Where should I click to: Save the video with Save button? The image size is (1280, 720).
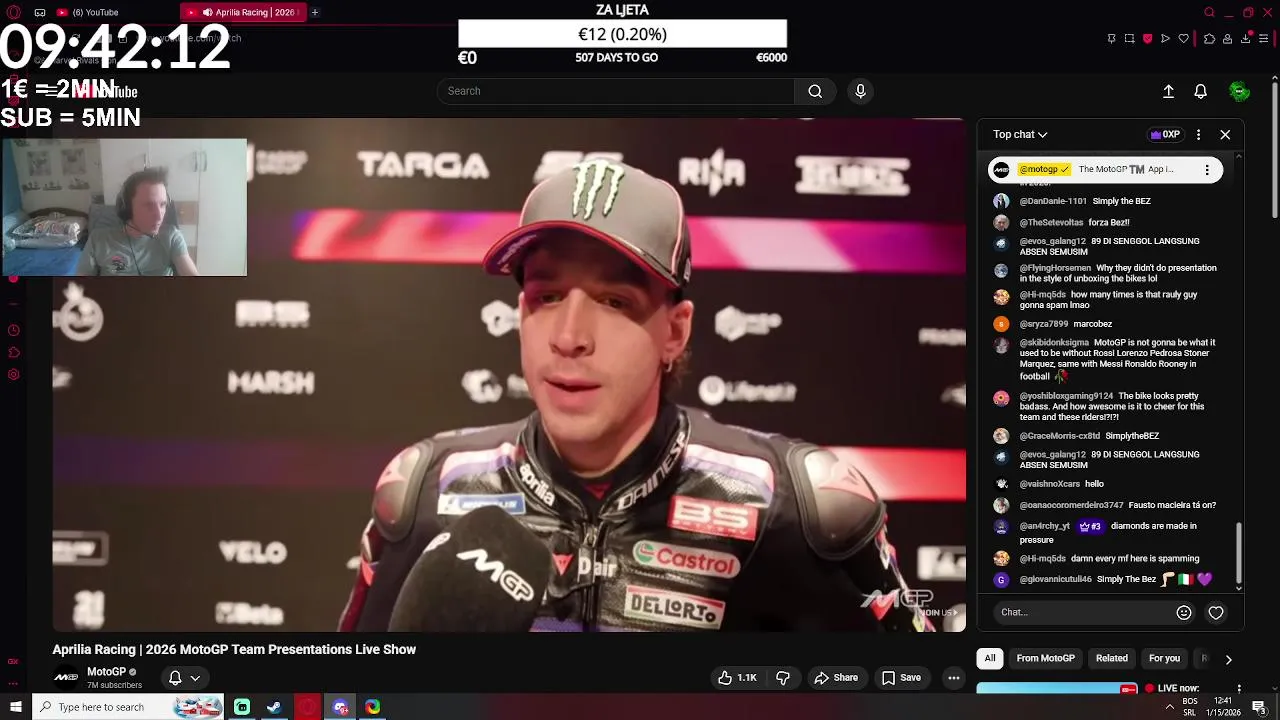point(901,678)
